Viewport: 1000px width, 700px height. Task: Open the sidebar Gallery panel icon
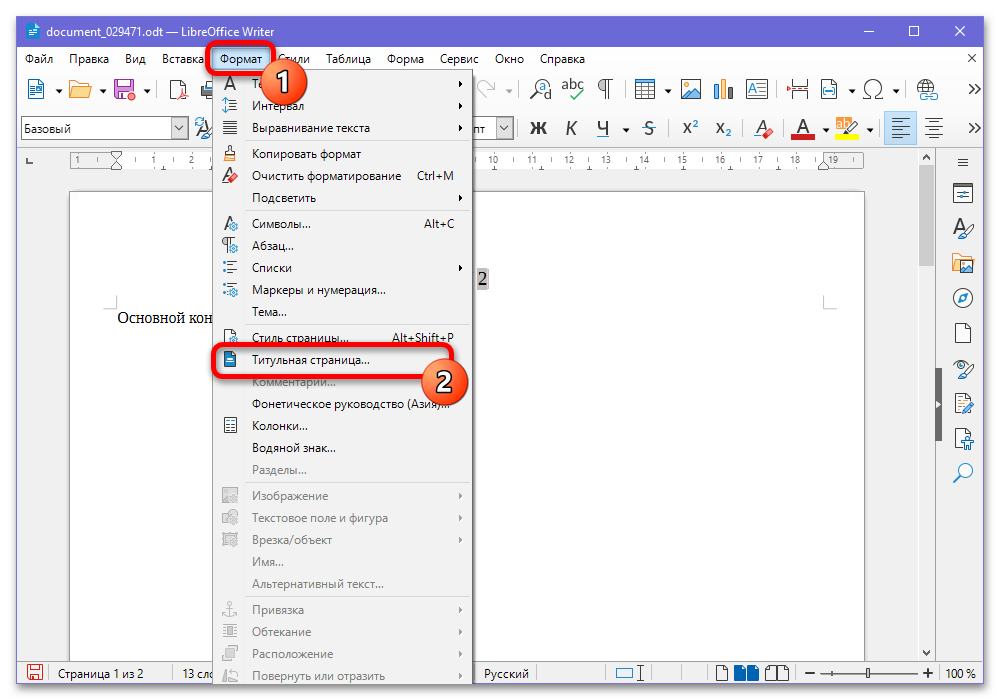coord(962,263)
